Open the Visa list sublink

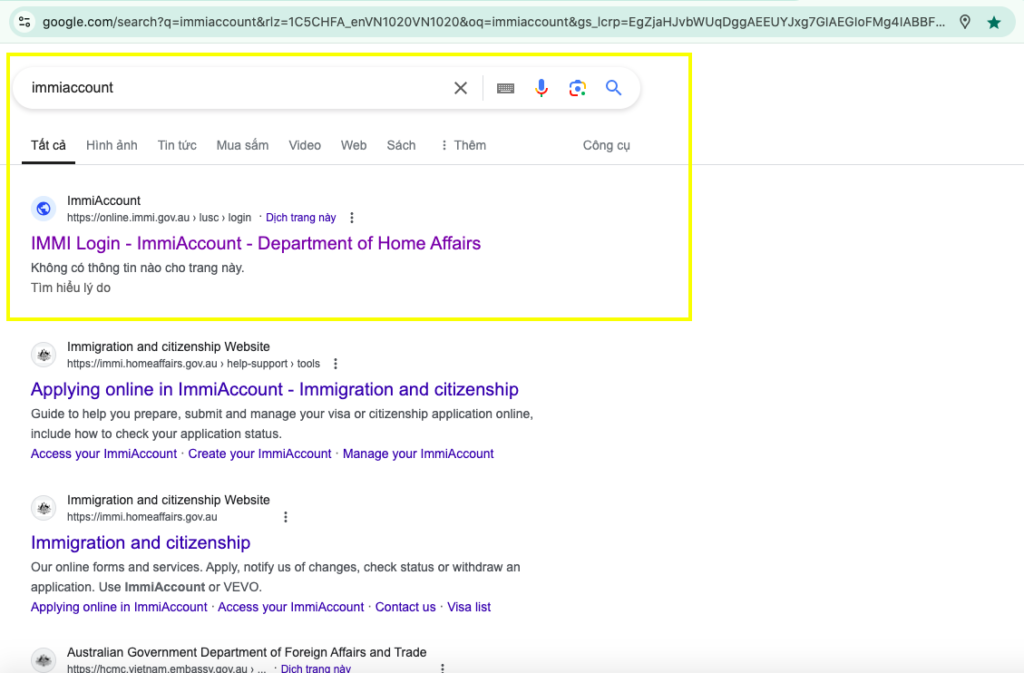pyautogui.click(x=469, y=607)
